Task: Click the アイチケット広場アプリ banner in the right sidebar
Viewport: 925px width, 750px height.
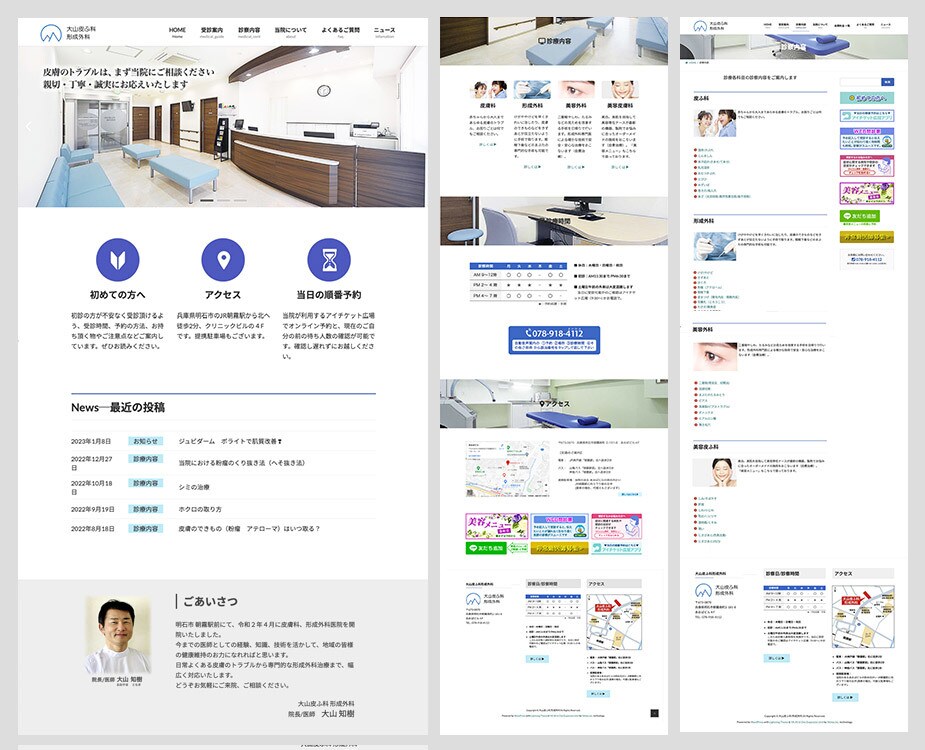Action: 867,116
